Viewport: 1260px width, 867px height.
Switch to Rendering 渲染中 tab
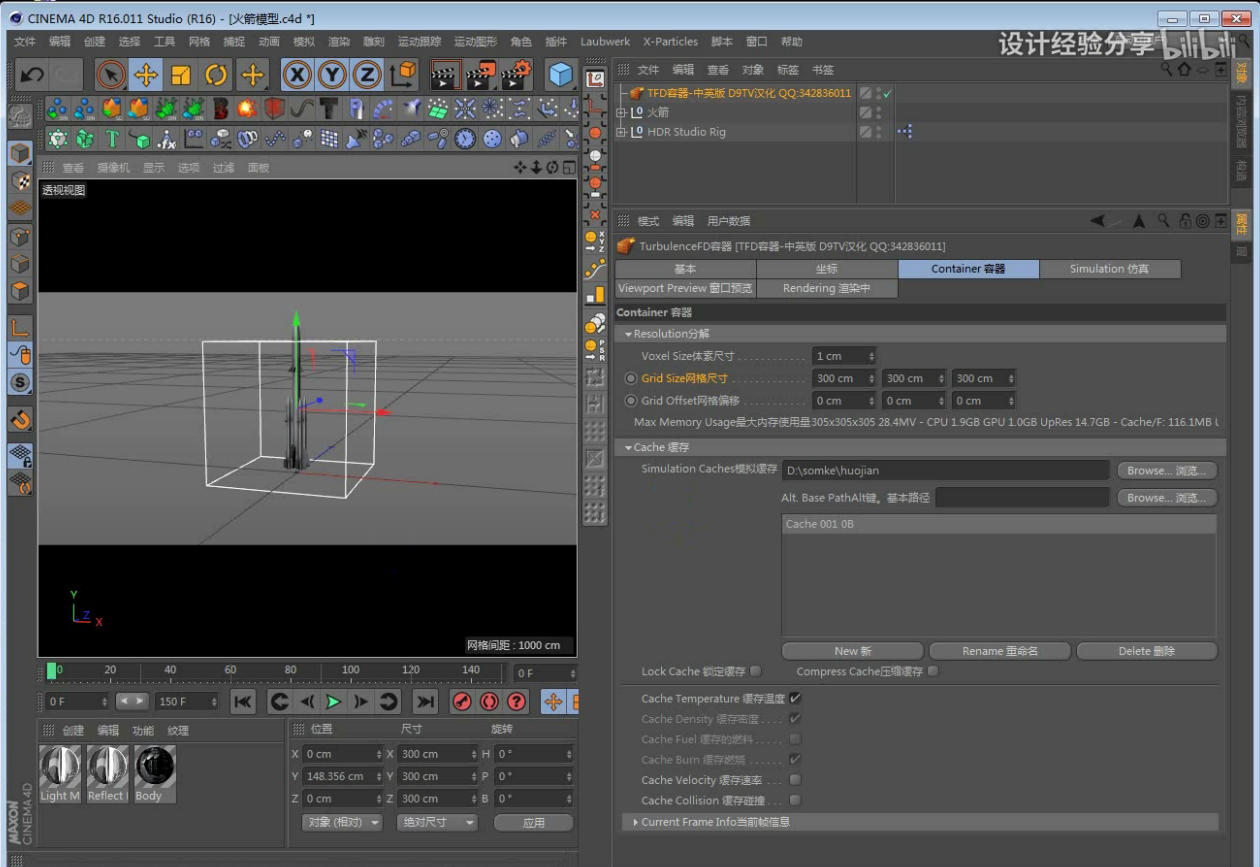(827, 288)
